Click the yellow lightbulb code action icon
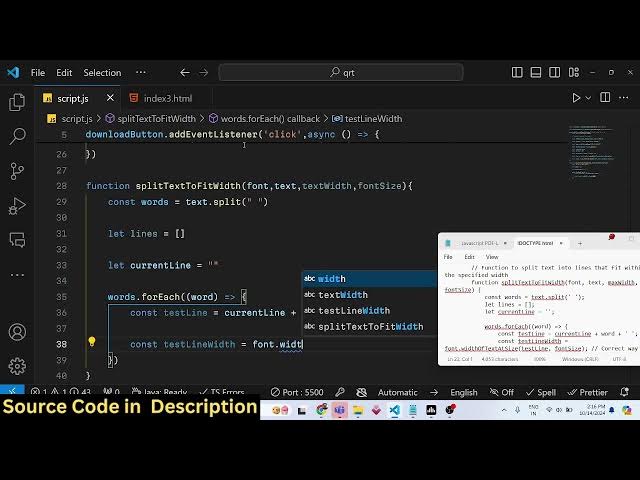The image size is (640, 480). [x=92, y=342]
